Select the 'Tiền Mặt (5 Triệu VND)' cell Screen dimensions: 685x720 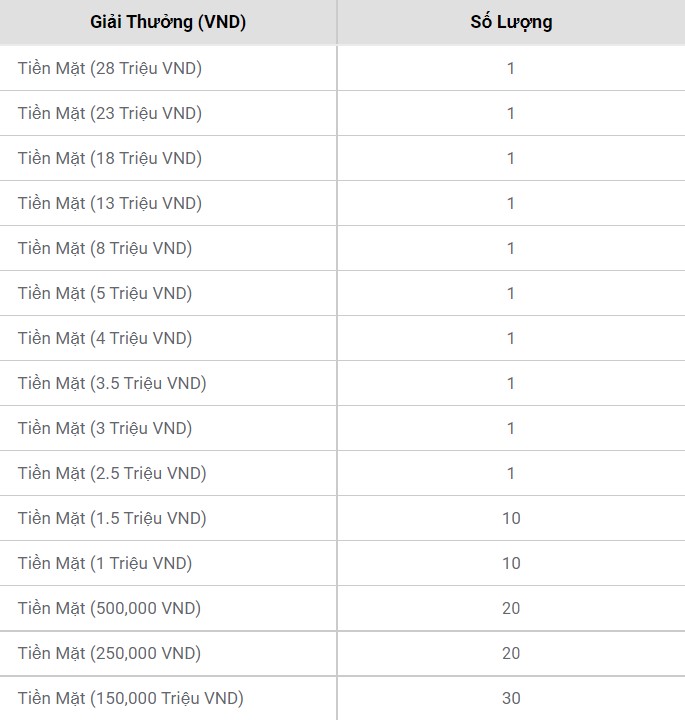coord(105,293)
